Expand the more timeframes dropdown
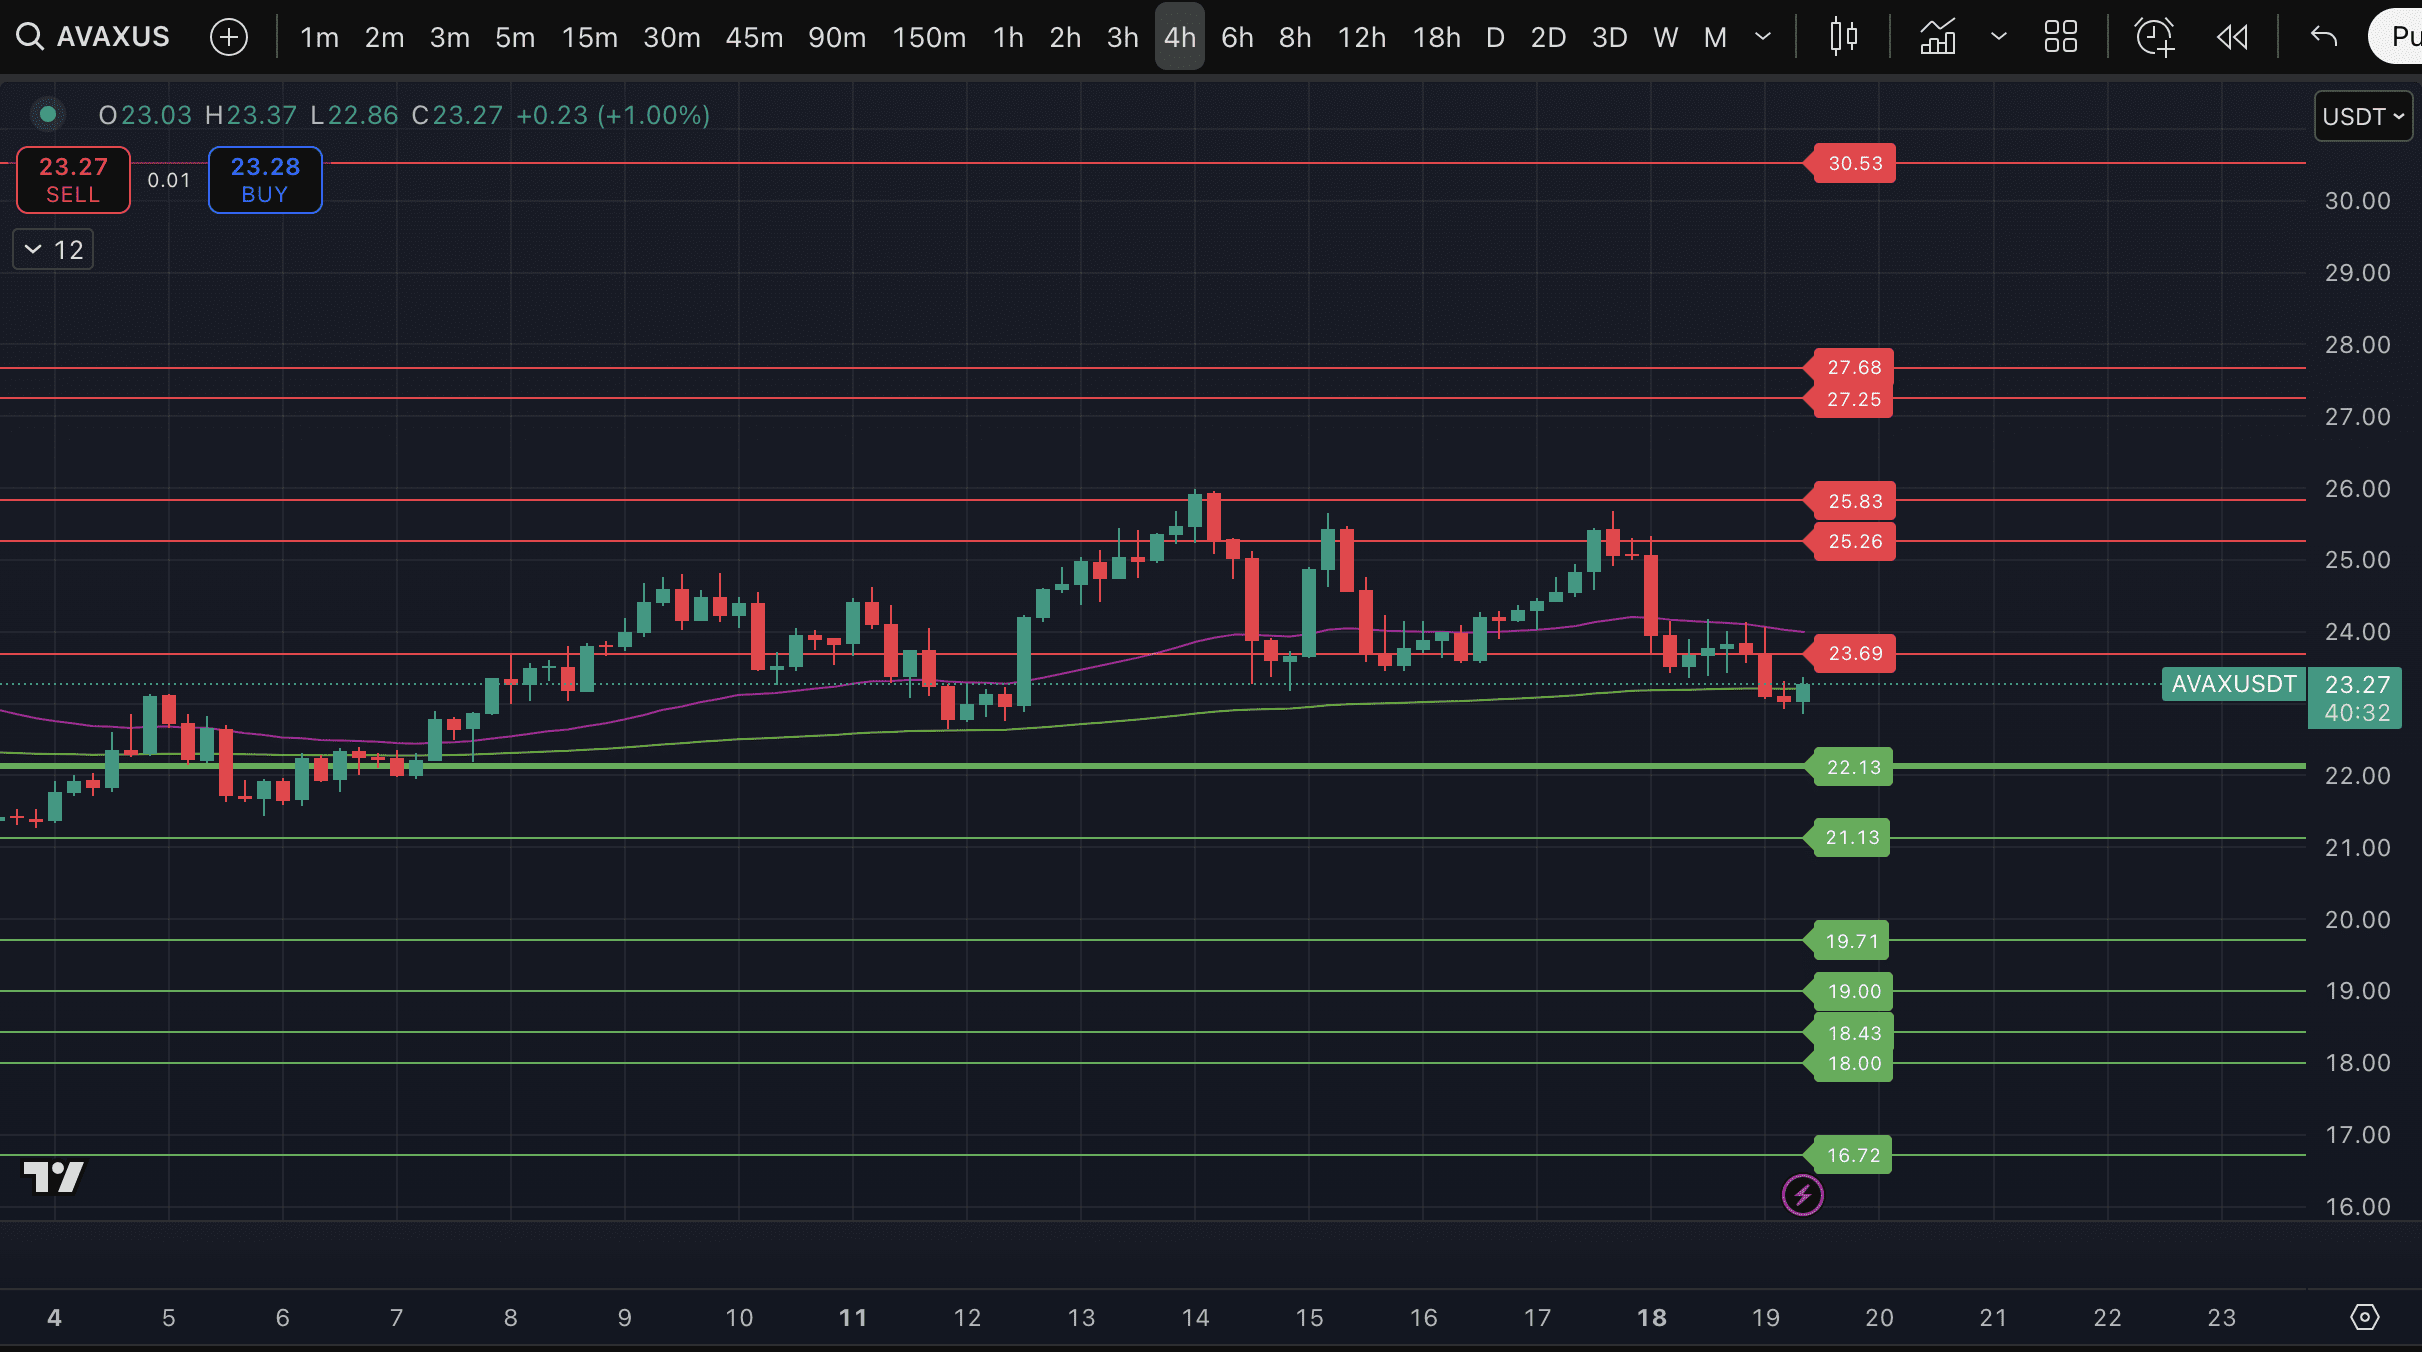 click(x=1763, y=37)
